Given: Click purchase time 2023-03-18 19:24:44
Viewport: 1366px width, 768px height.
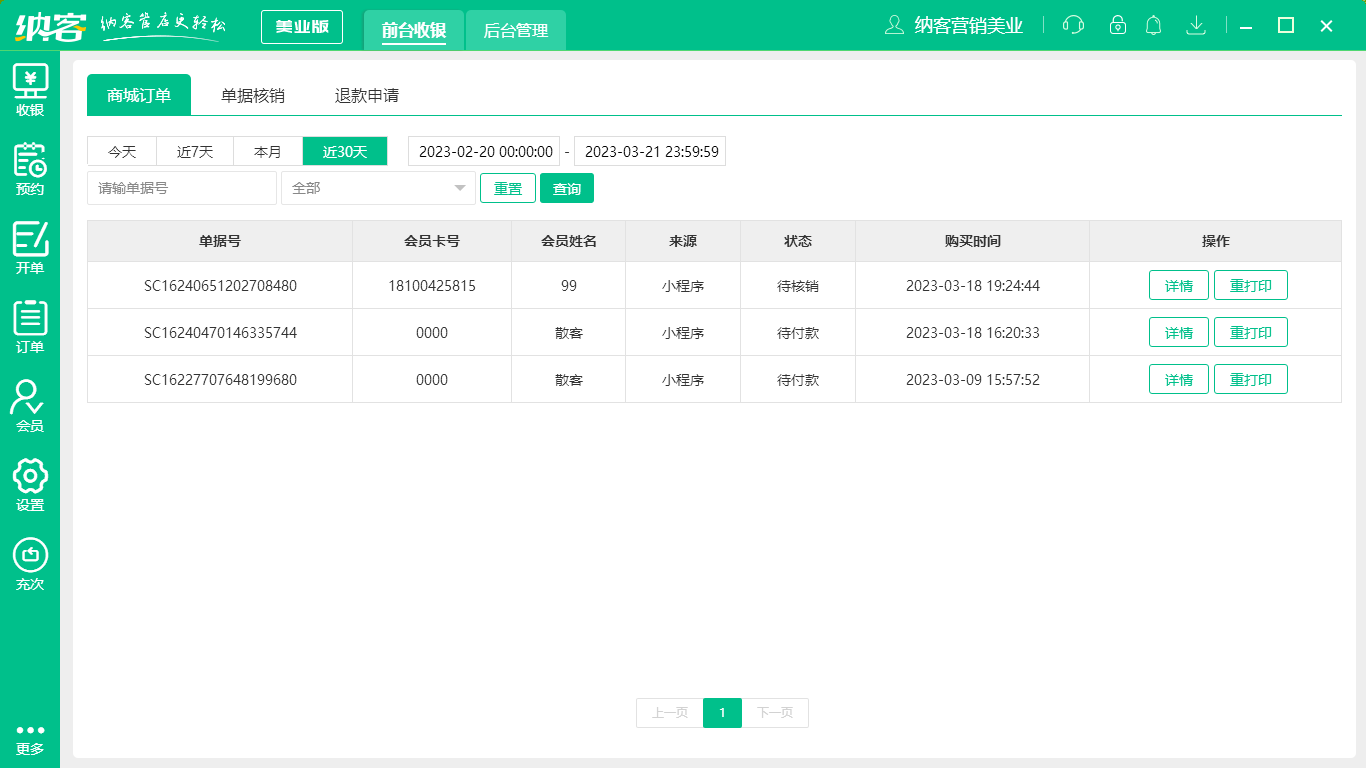Looking at the screenshot, I should (x=973, y=286).
